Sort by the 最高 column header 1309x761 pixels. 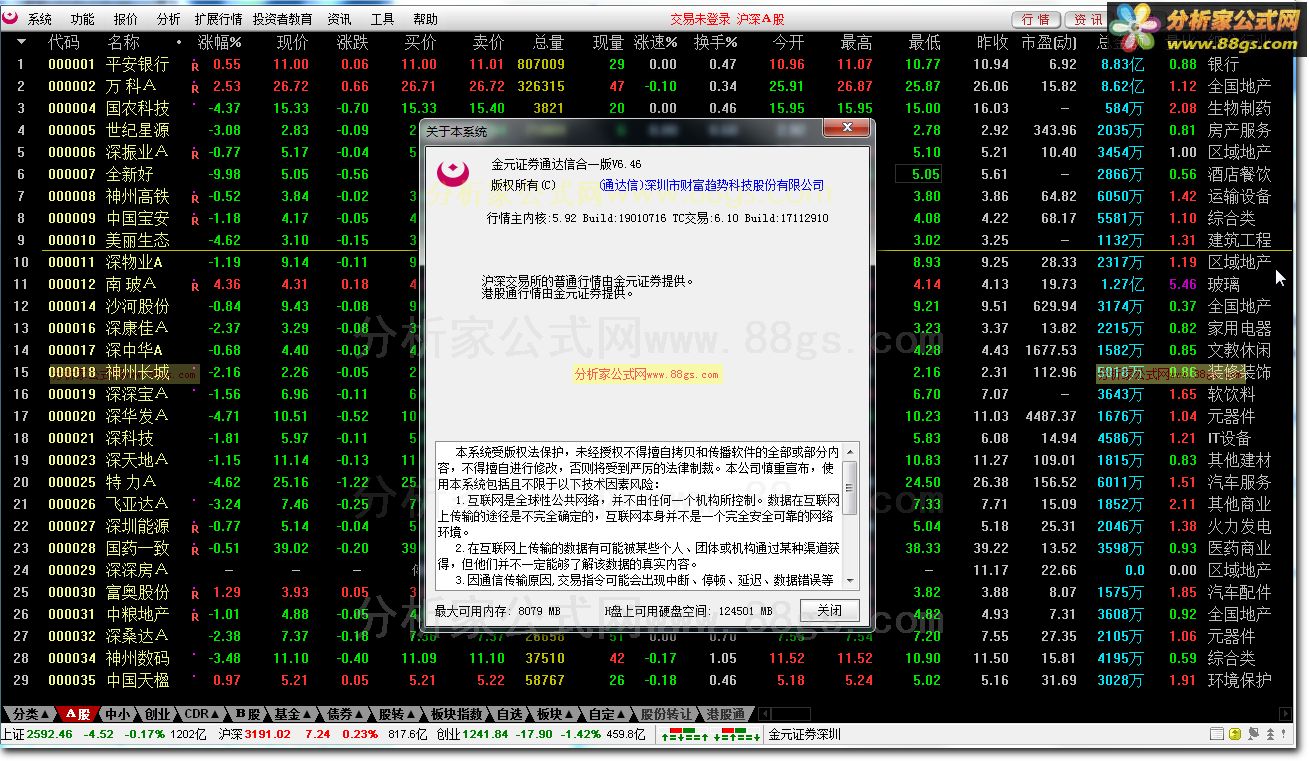point(856,43)
